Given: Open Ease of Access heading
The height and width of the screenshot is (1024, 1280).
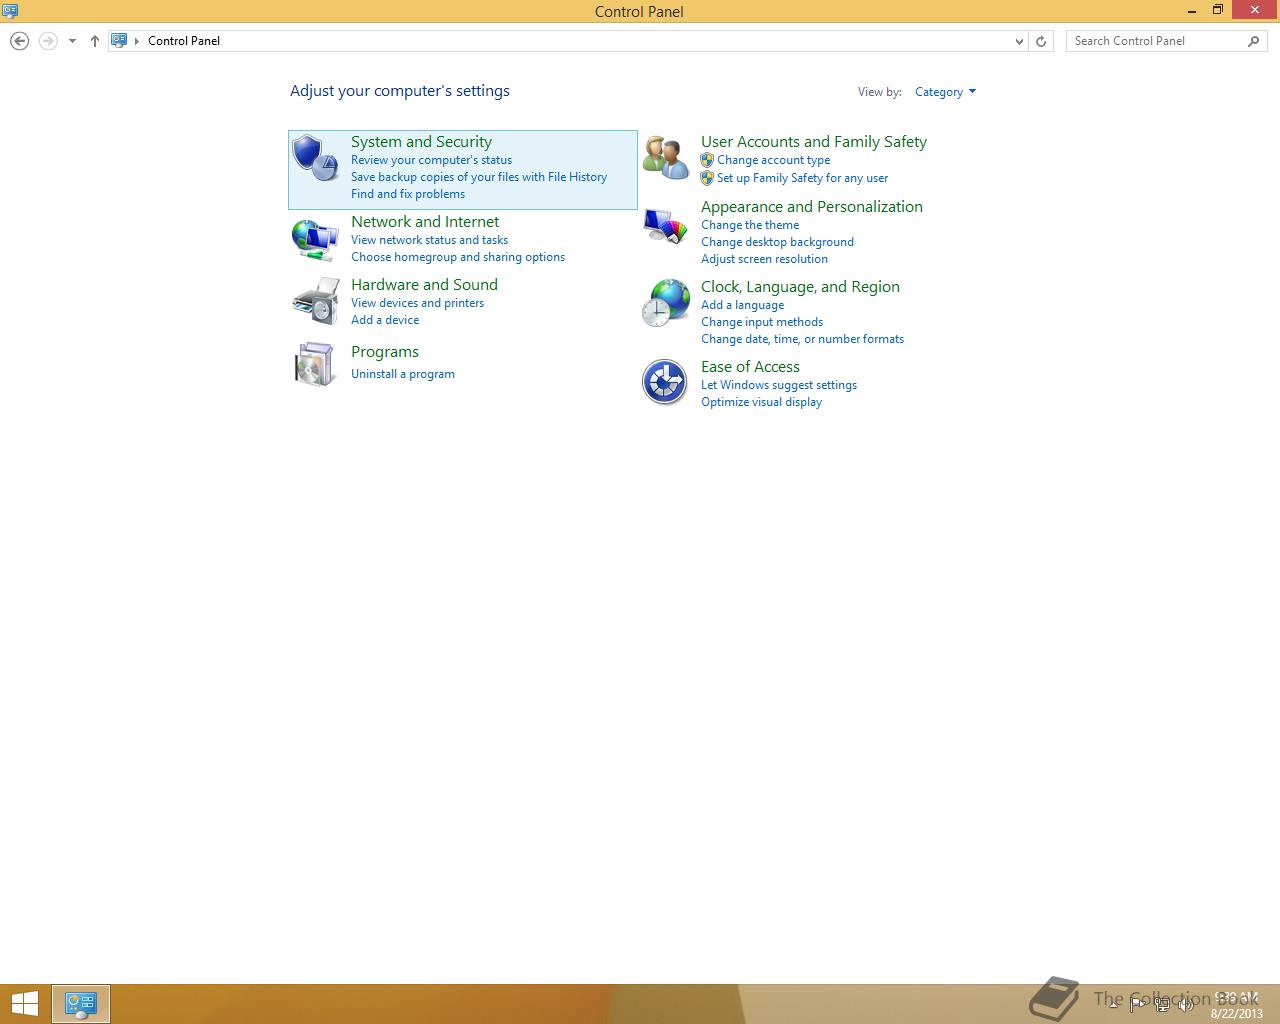Looking at the screenshot, I should pyautogui.click(x=750, y=367).
